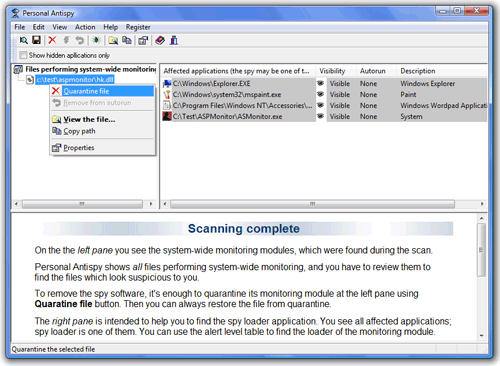
Task: Click the Properties toolbar icon
Action: point(143,41)
